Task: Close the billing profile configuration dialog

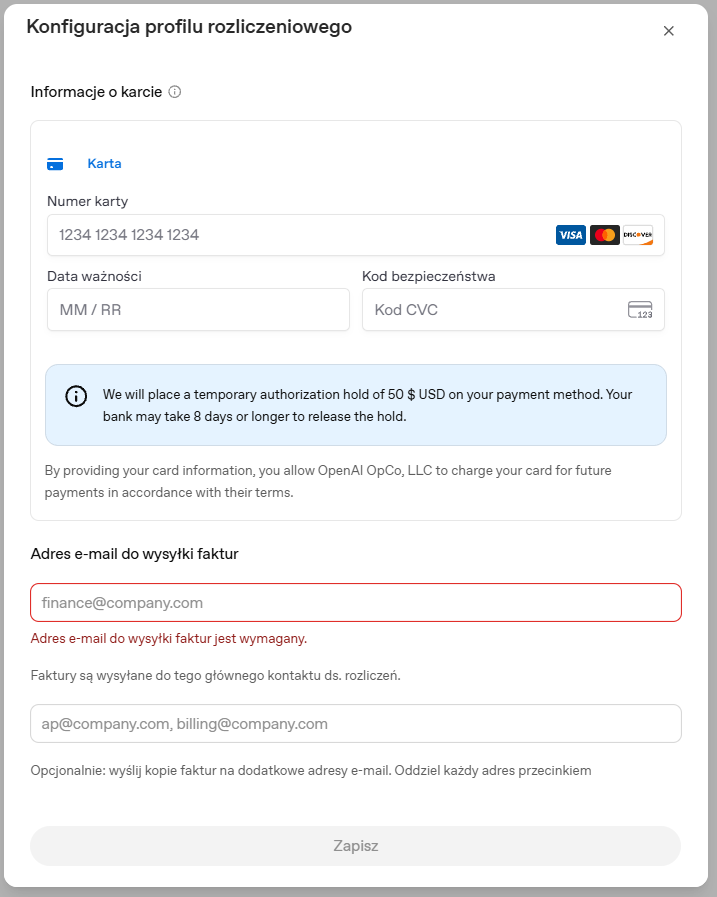Action: (668, 31)
